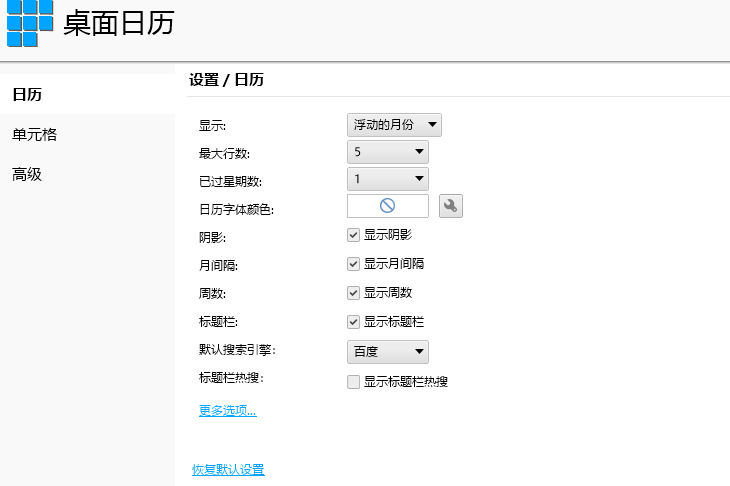Image resolution: width=730 pixels, height=486 pixels.
Task: Click the 日历字体颜色: label
Action: click(237, 209)
